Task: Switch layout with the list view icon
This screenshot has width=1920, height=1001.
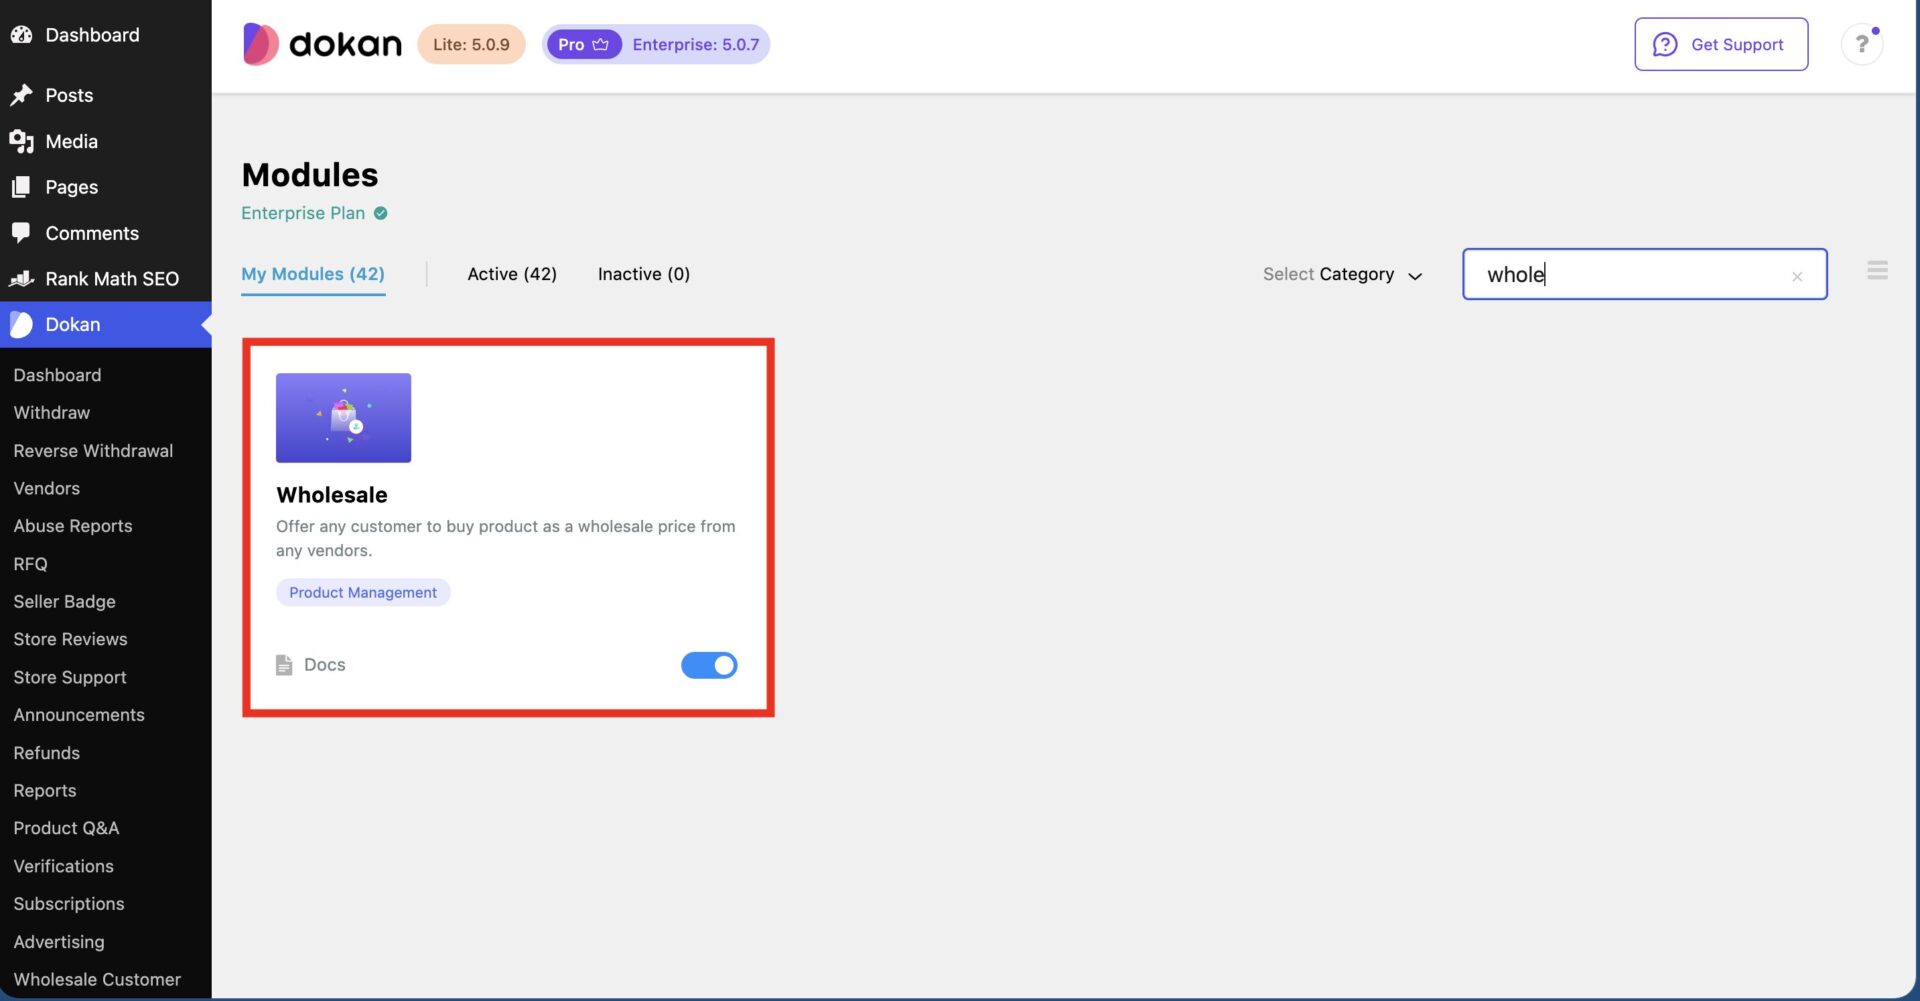Action: point(1877,270)
